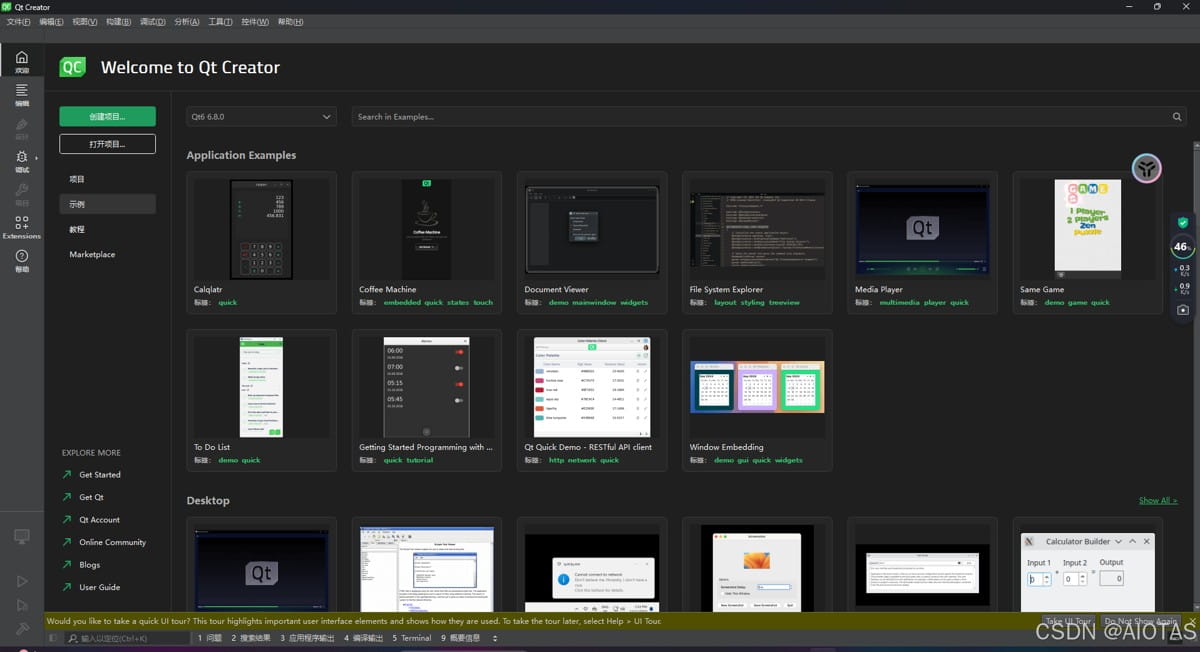Viewport: 1200px width, 652px height.
Task: Open the Qt6 6.8.0 version dropdown
Action: tap(261, 117)
